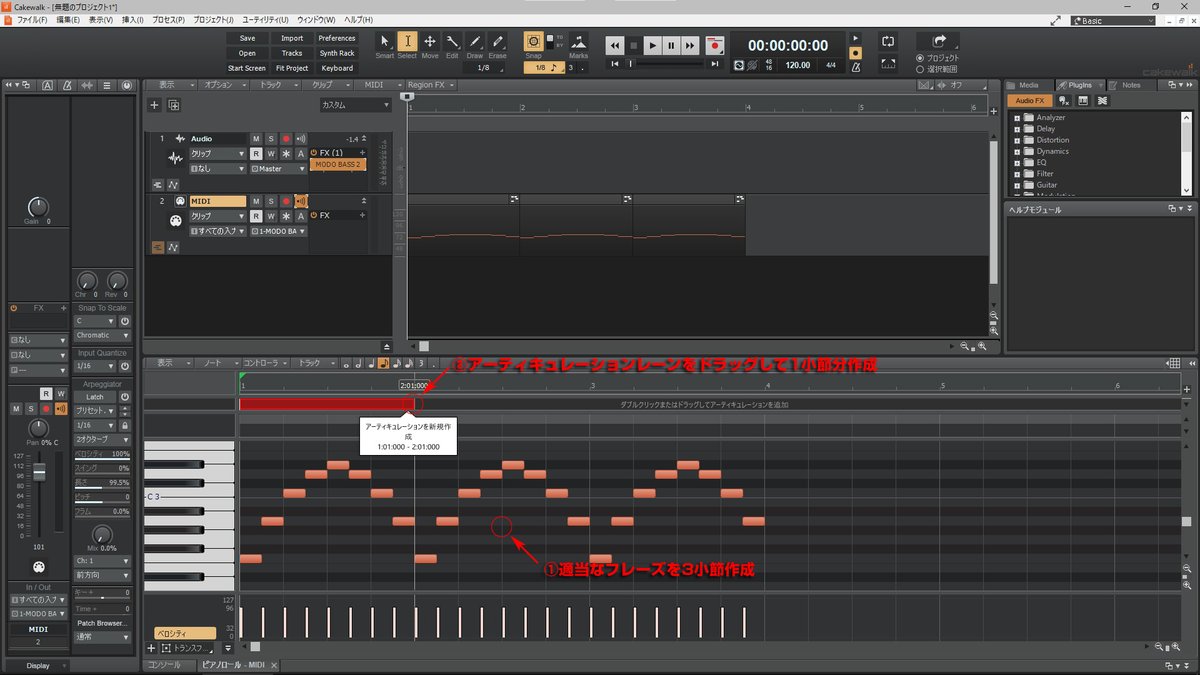Close the ピアノロール - MIDI tab

274,665
